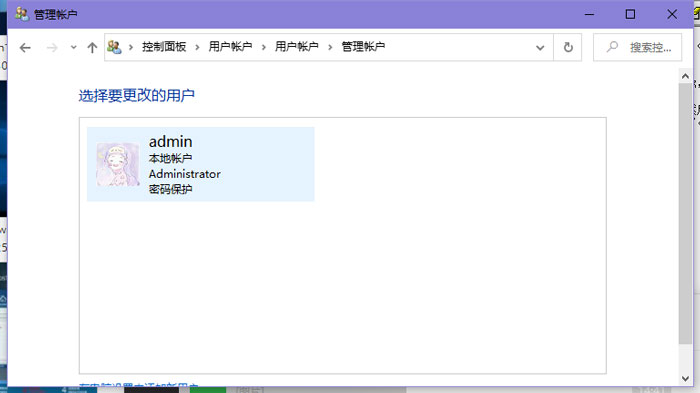Maximize the 管理帐户 window
The width and height of the screenshot is (700, 393).
(x=630, y=14)
